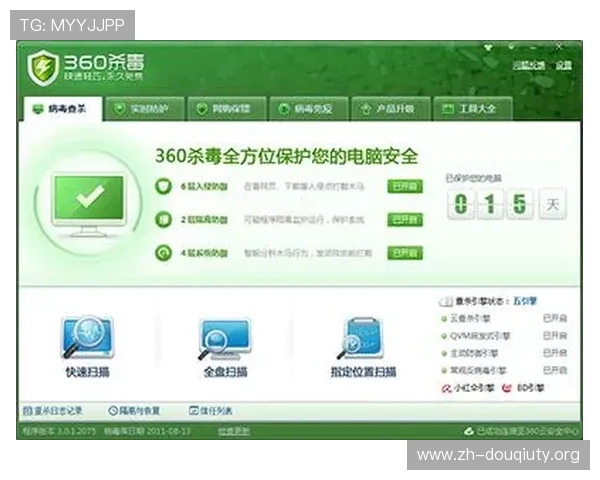
Task: Switch to the 网购保镖 tab
Action: point(227,109)
